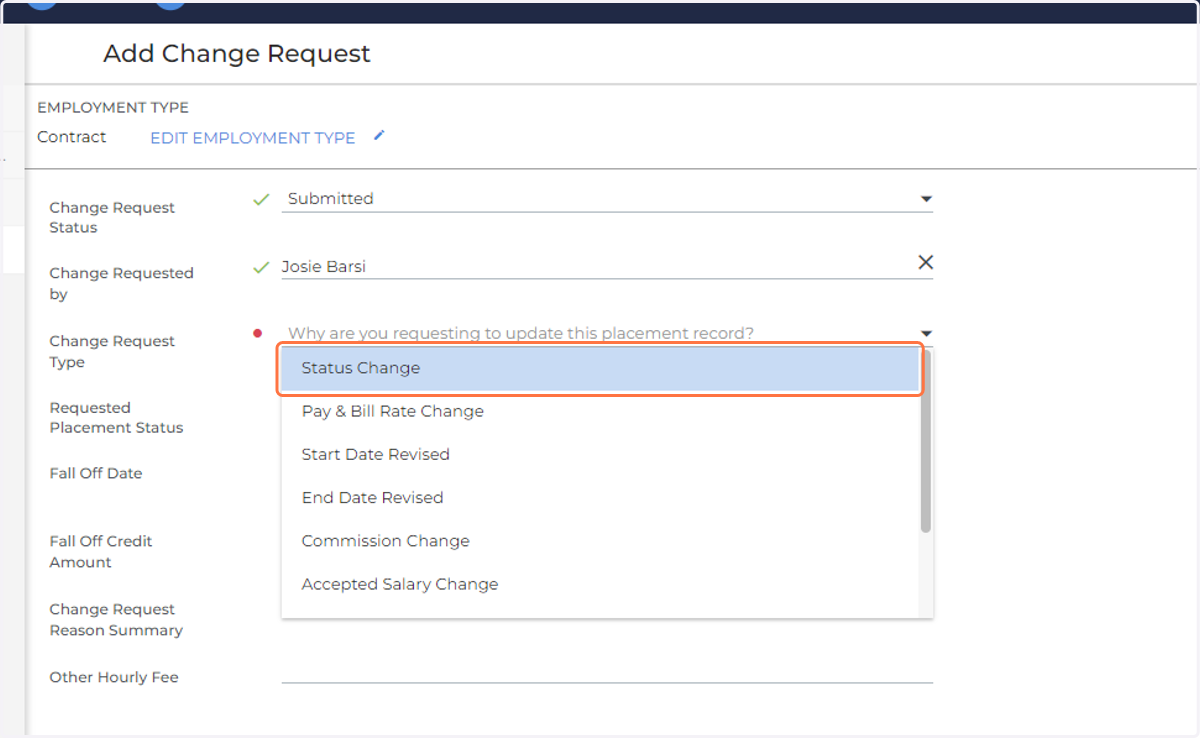Click the EMPLOYMENT TYPE section header

113,107
